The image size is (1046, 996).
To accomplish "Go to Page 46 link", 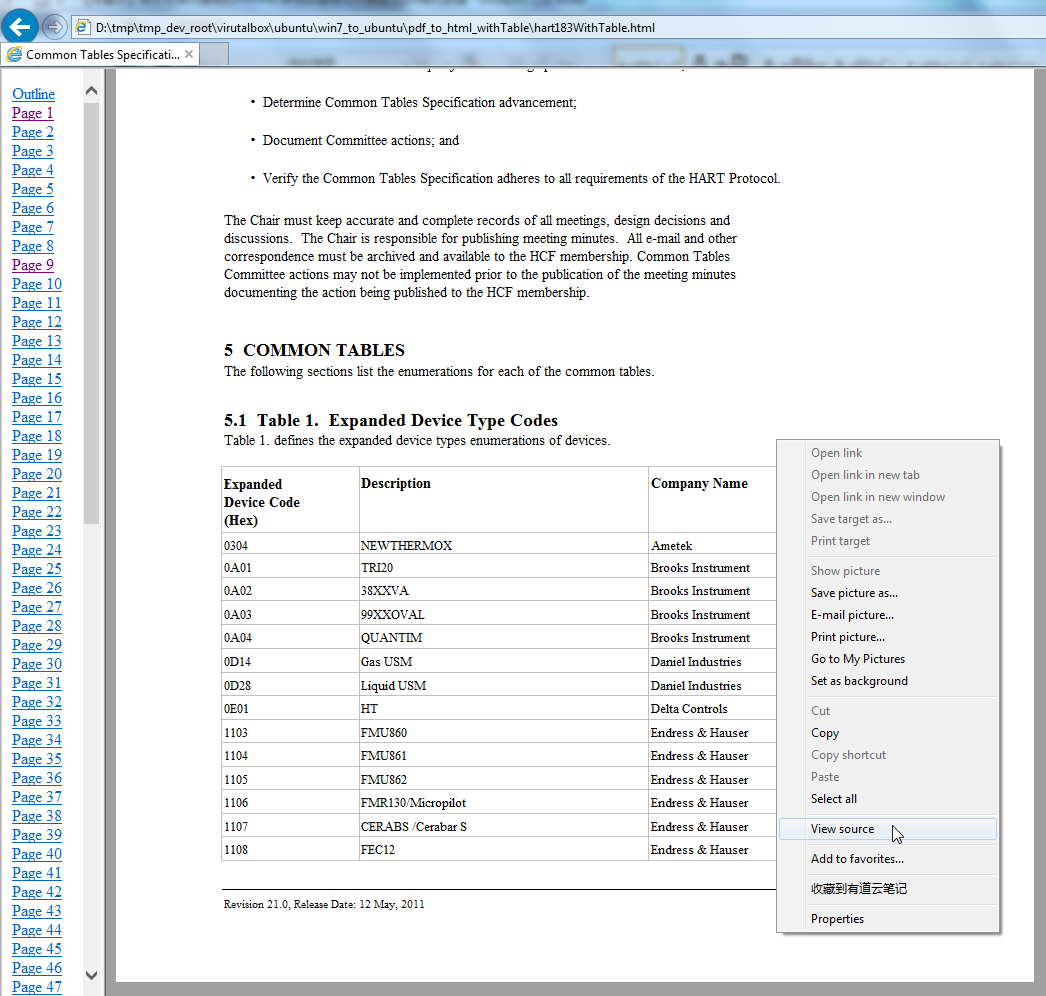I will click(37, 968).
